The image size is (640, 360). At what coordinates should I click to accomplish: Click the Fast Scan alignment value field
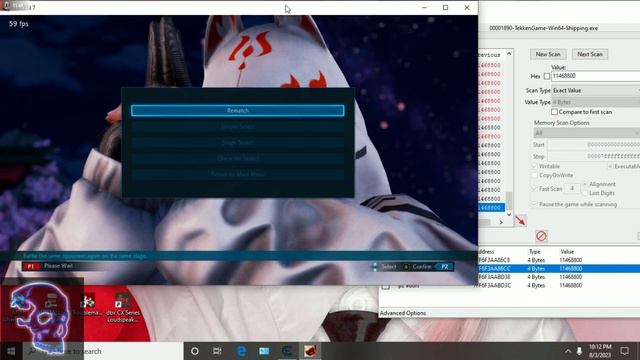click(572, 189)
